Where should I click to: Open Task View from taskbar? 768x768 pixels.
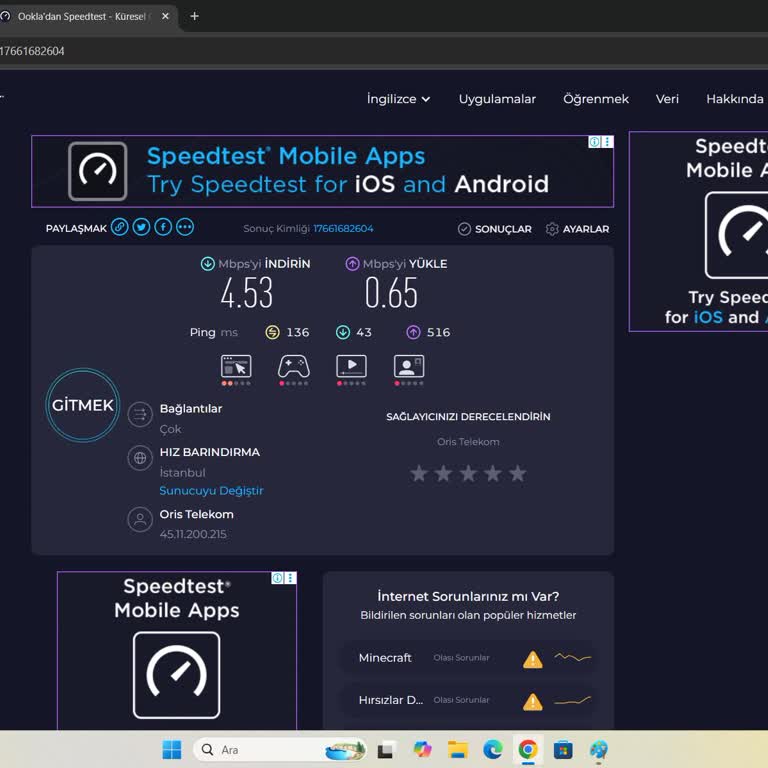[x=385, y=749]
